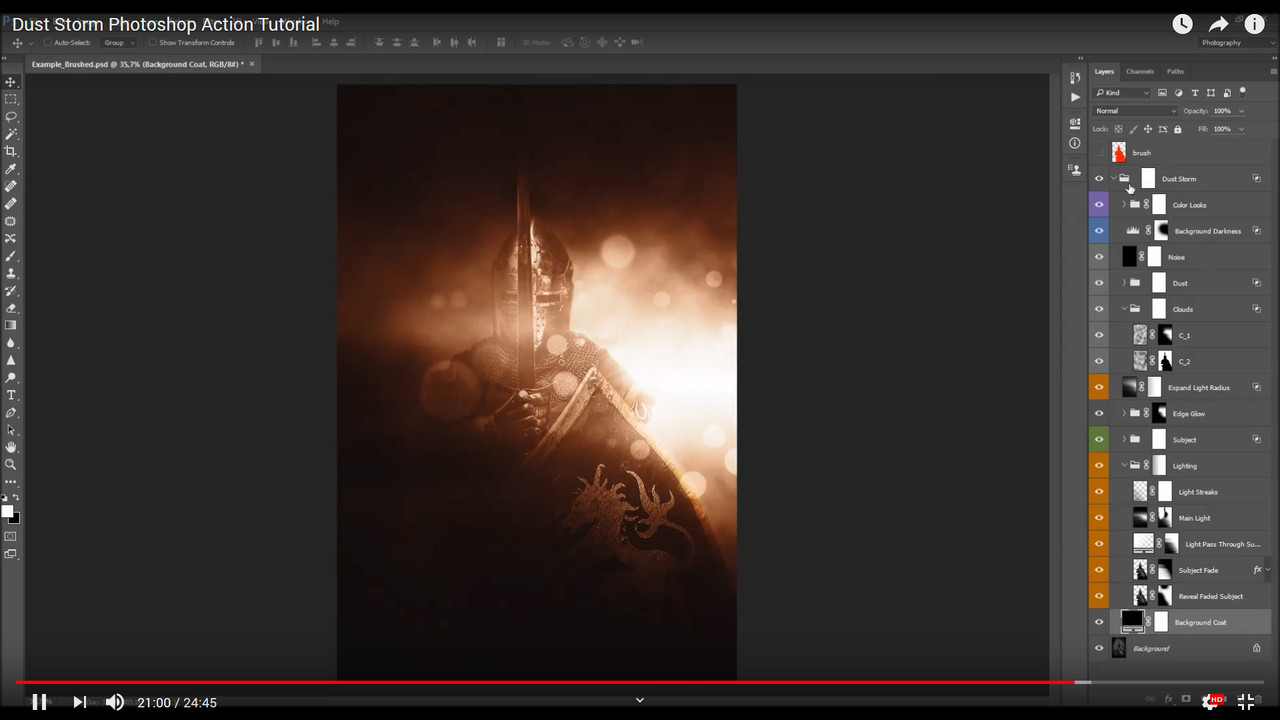Screen dimensions: 1280x720
Task: Expand the Edge Glow group
Action: pyautogui.click(x=1123, y=413)
